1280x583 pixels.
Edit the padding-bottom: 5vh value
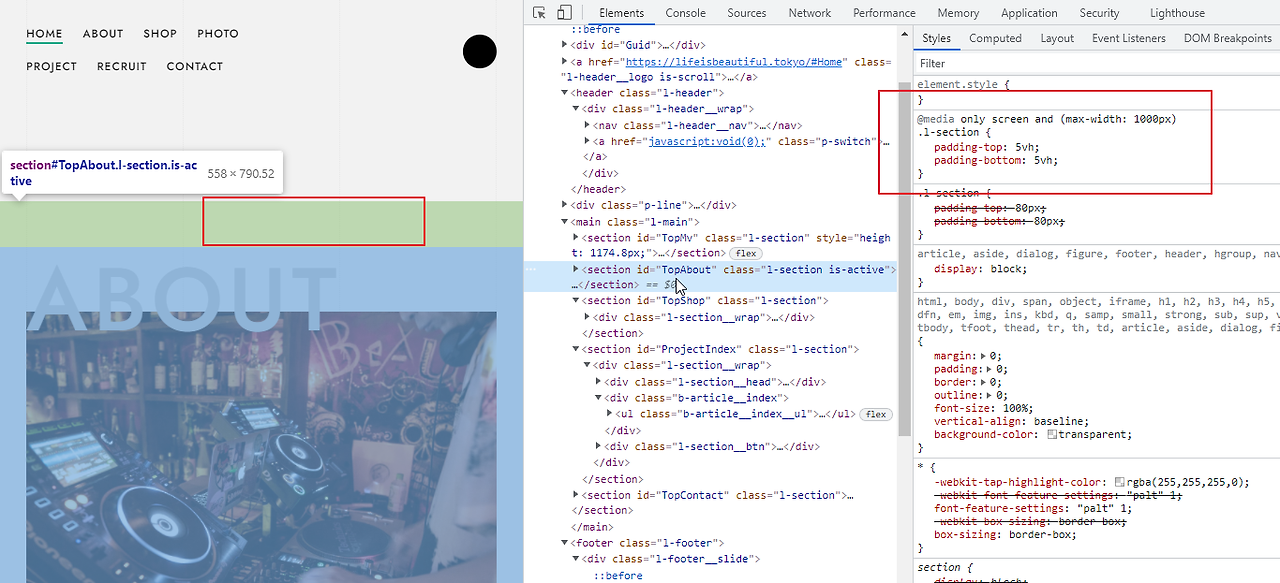coord(1043,160)
